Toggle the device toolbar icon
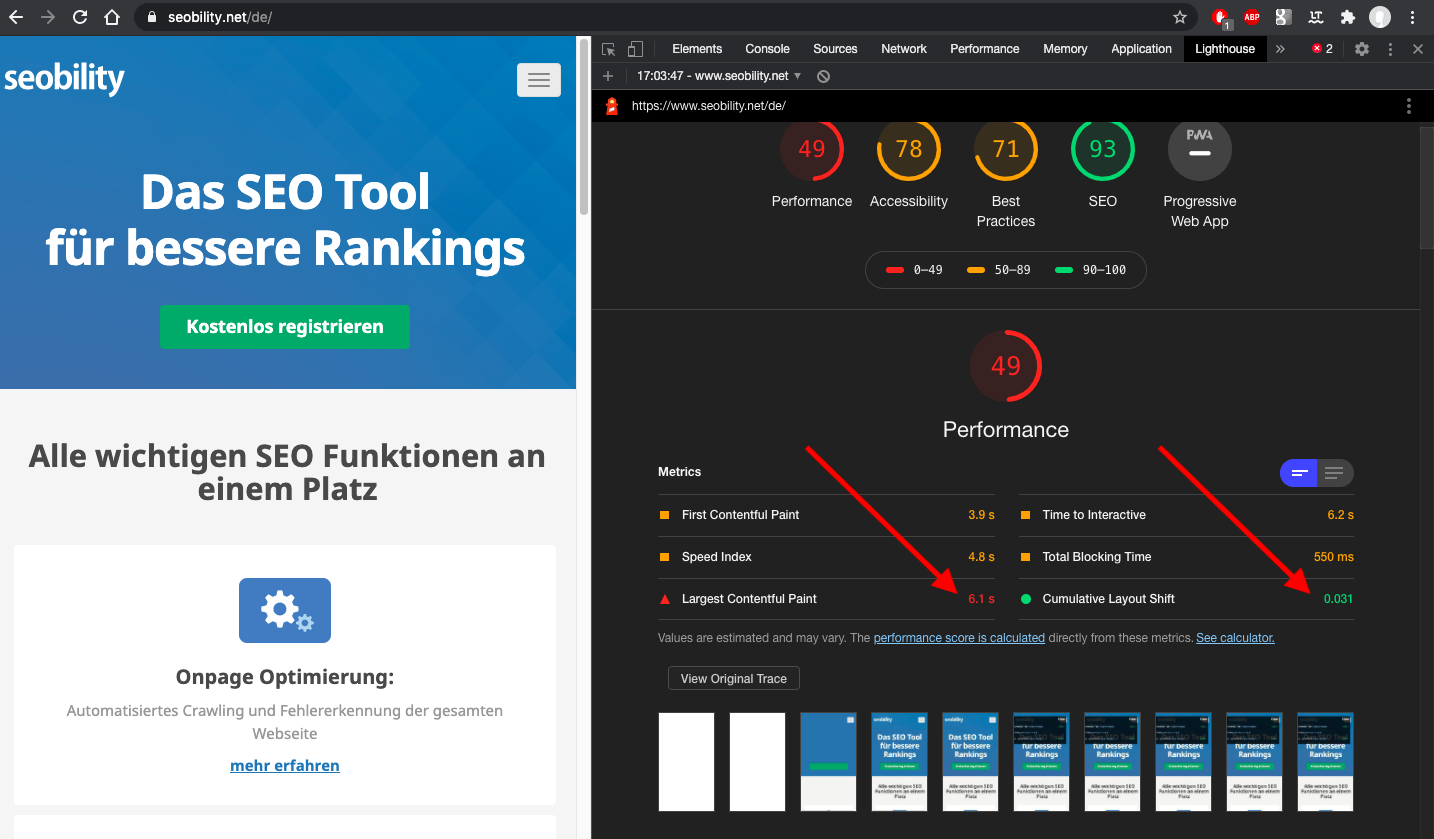This screenshot has height=839, width=1434. coord(635,49)
